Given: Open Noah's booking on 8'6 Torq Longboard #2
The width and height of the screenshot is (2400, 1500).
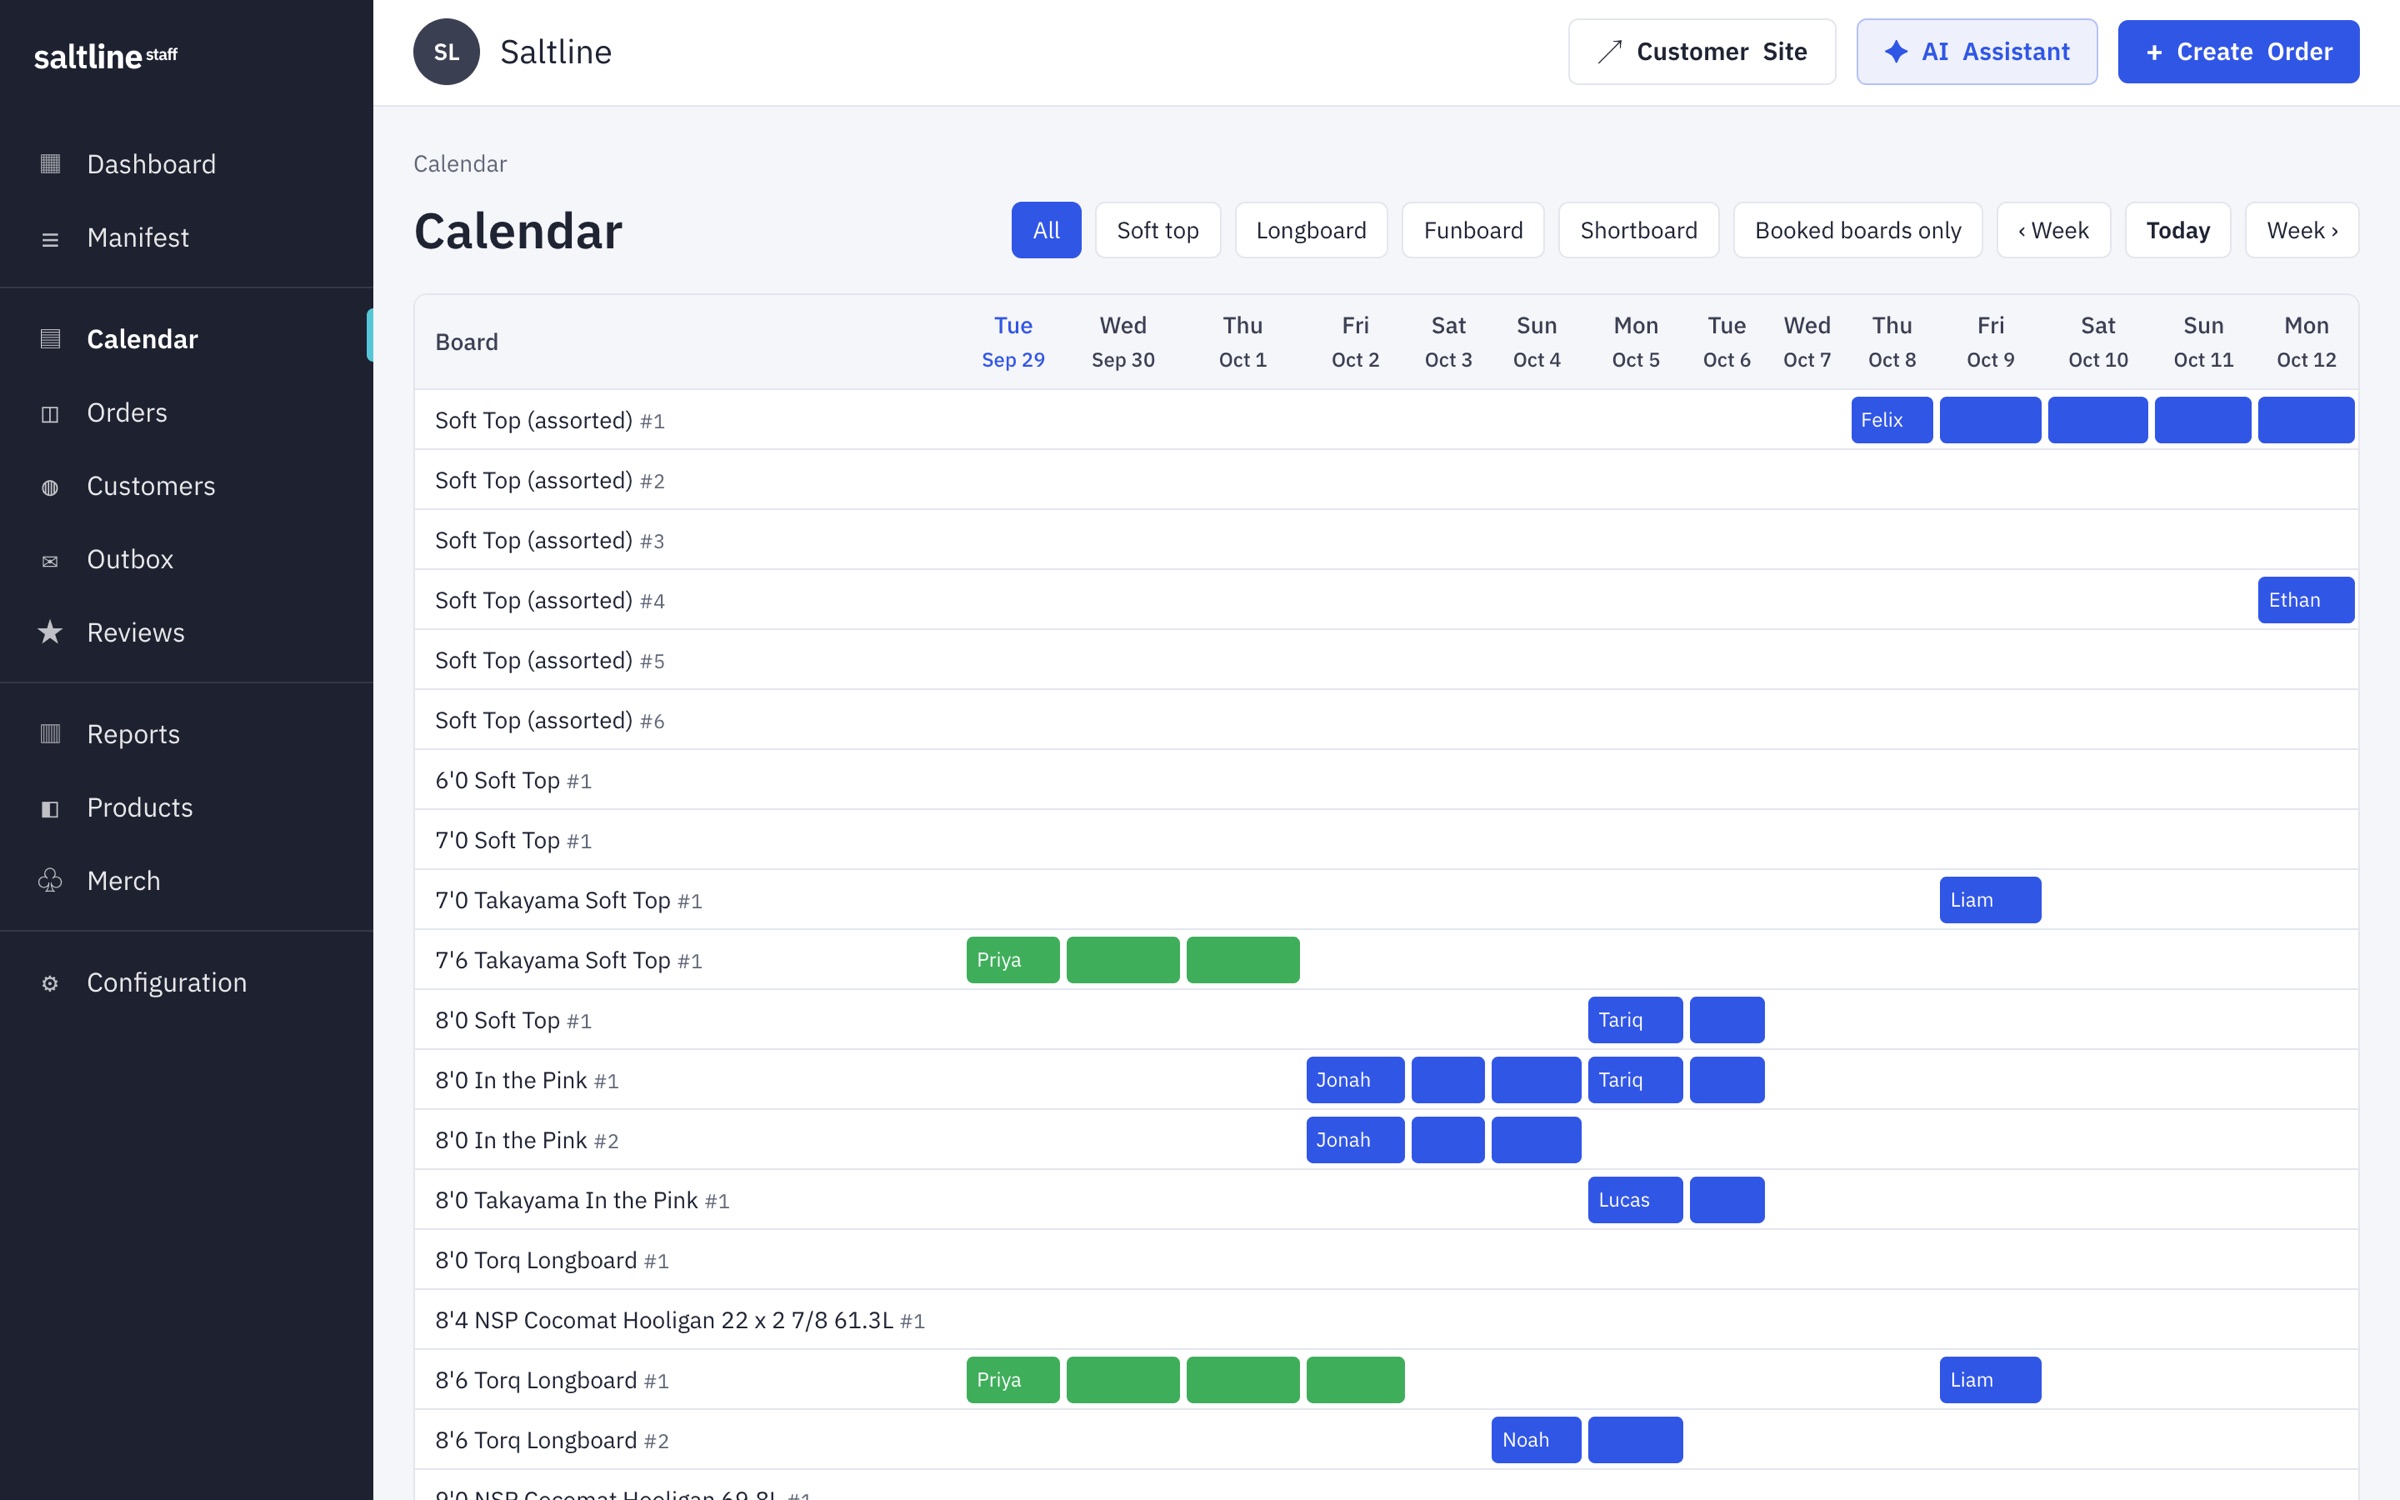Looking at the screenshot, I should click(1536, 1440).
